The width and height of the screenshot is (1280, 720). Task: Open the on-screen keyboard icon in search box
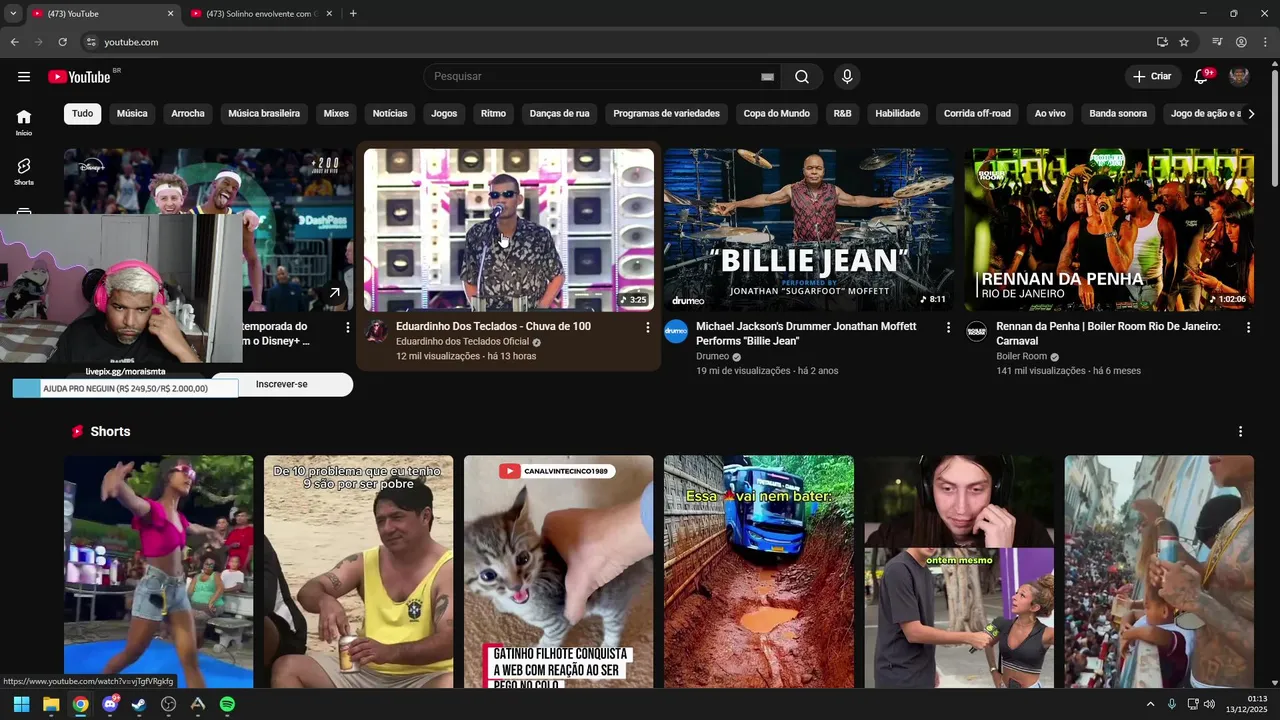[x=767, y=77]
